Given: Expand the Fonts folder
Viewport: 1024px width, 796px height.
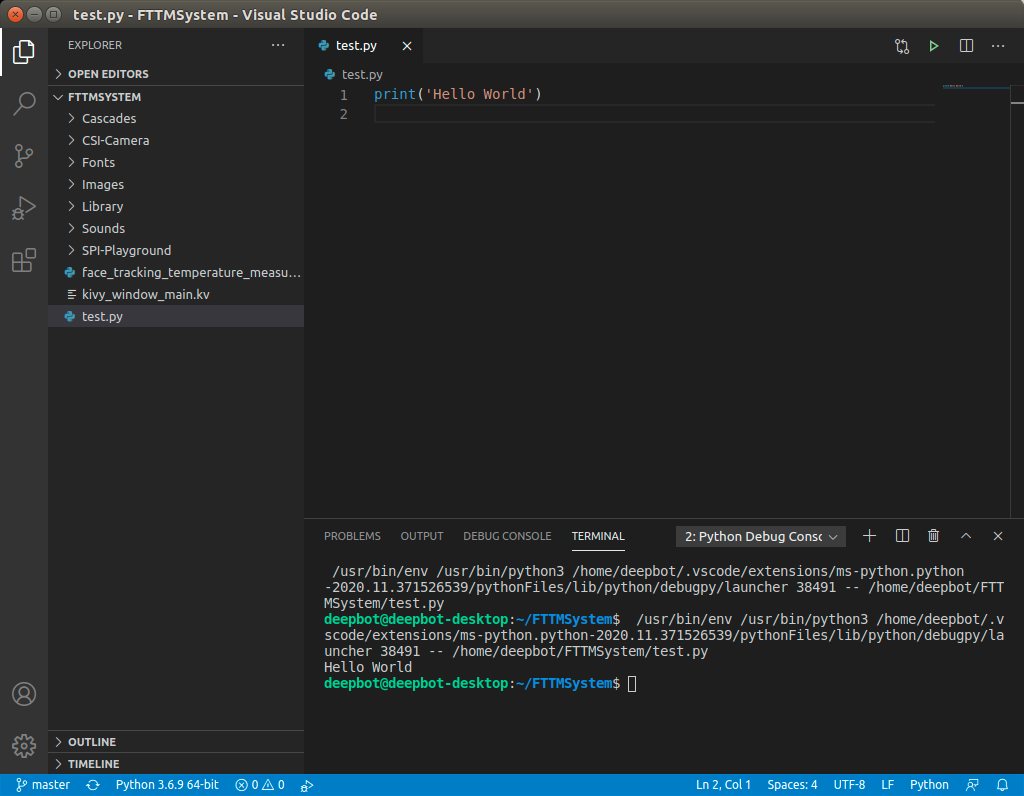Looking at the screenshot, I should [x=176, y=163].
